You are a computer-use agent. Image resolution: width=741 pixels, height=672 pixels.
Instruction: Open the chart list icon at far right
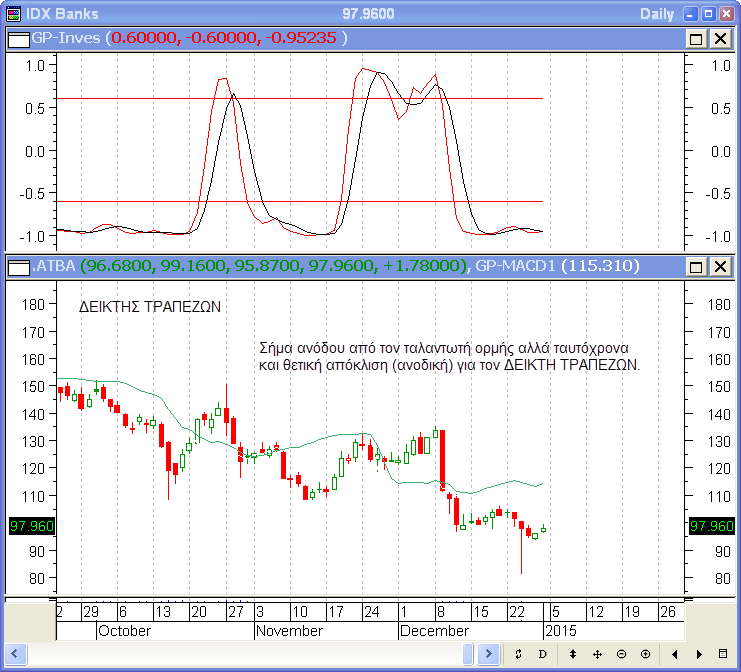pyautogui.click(x=723, y=654)
